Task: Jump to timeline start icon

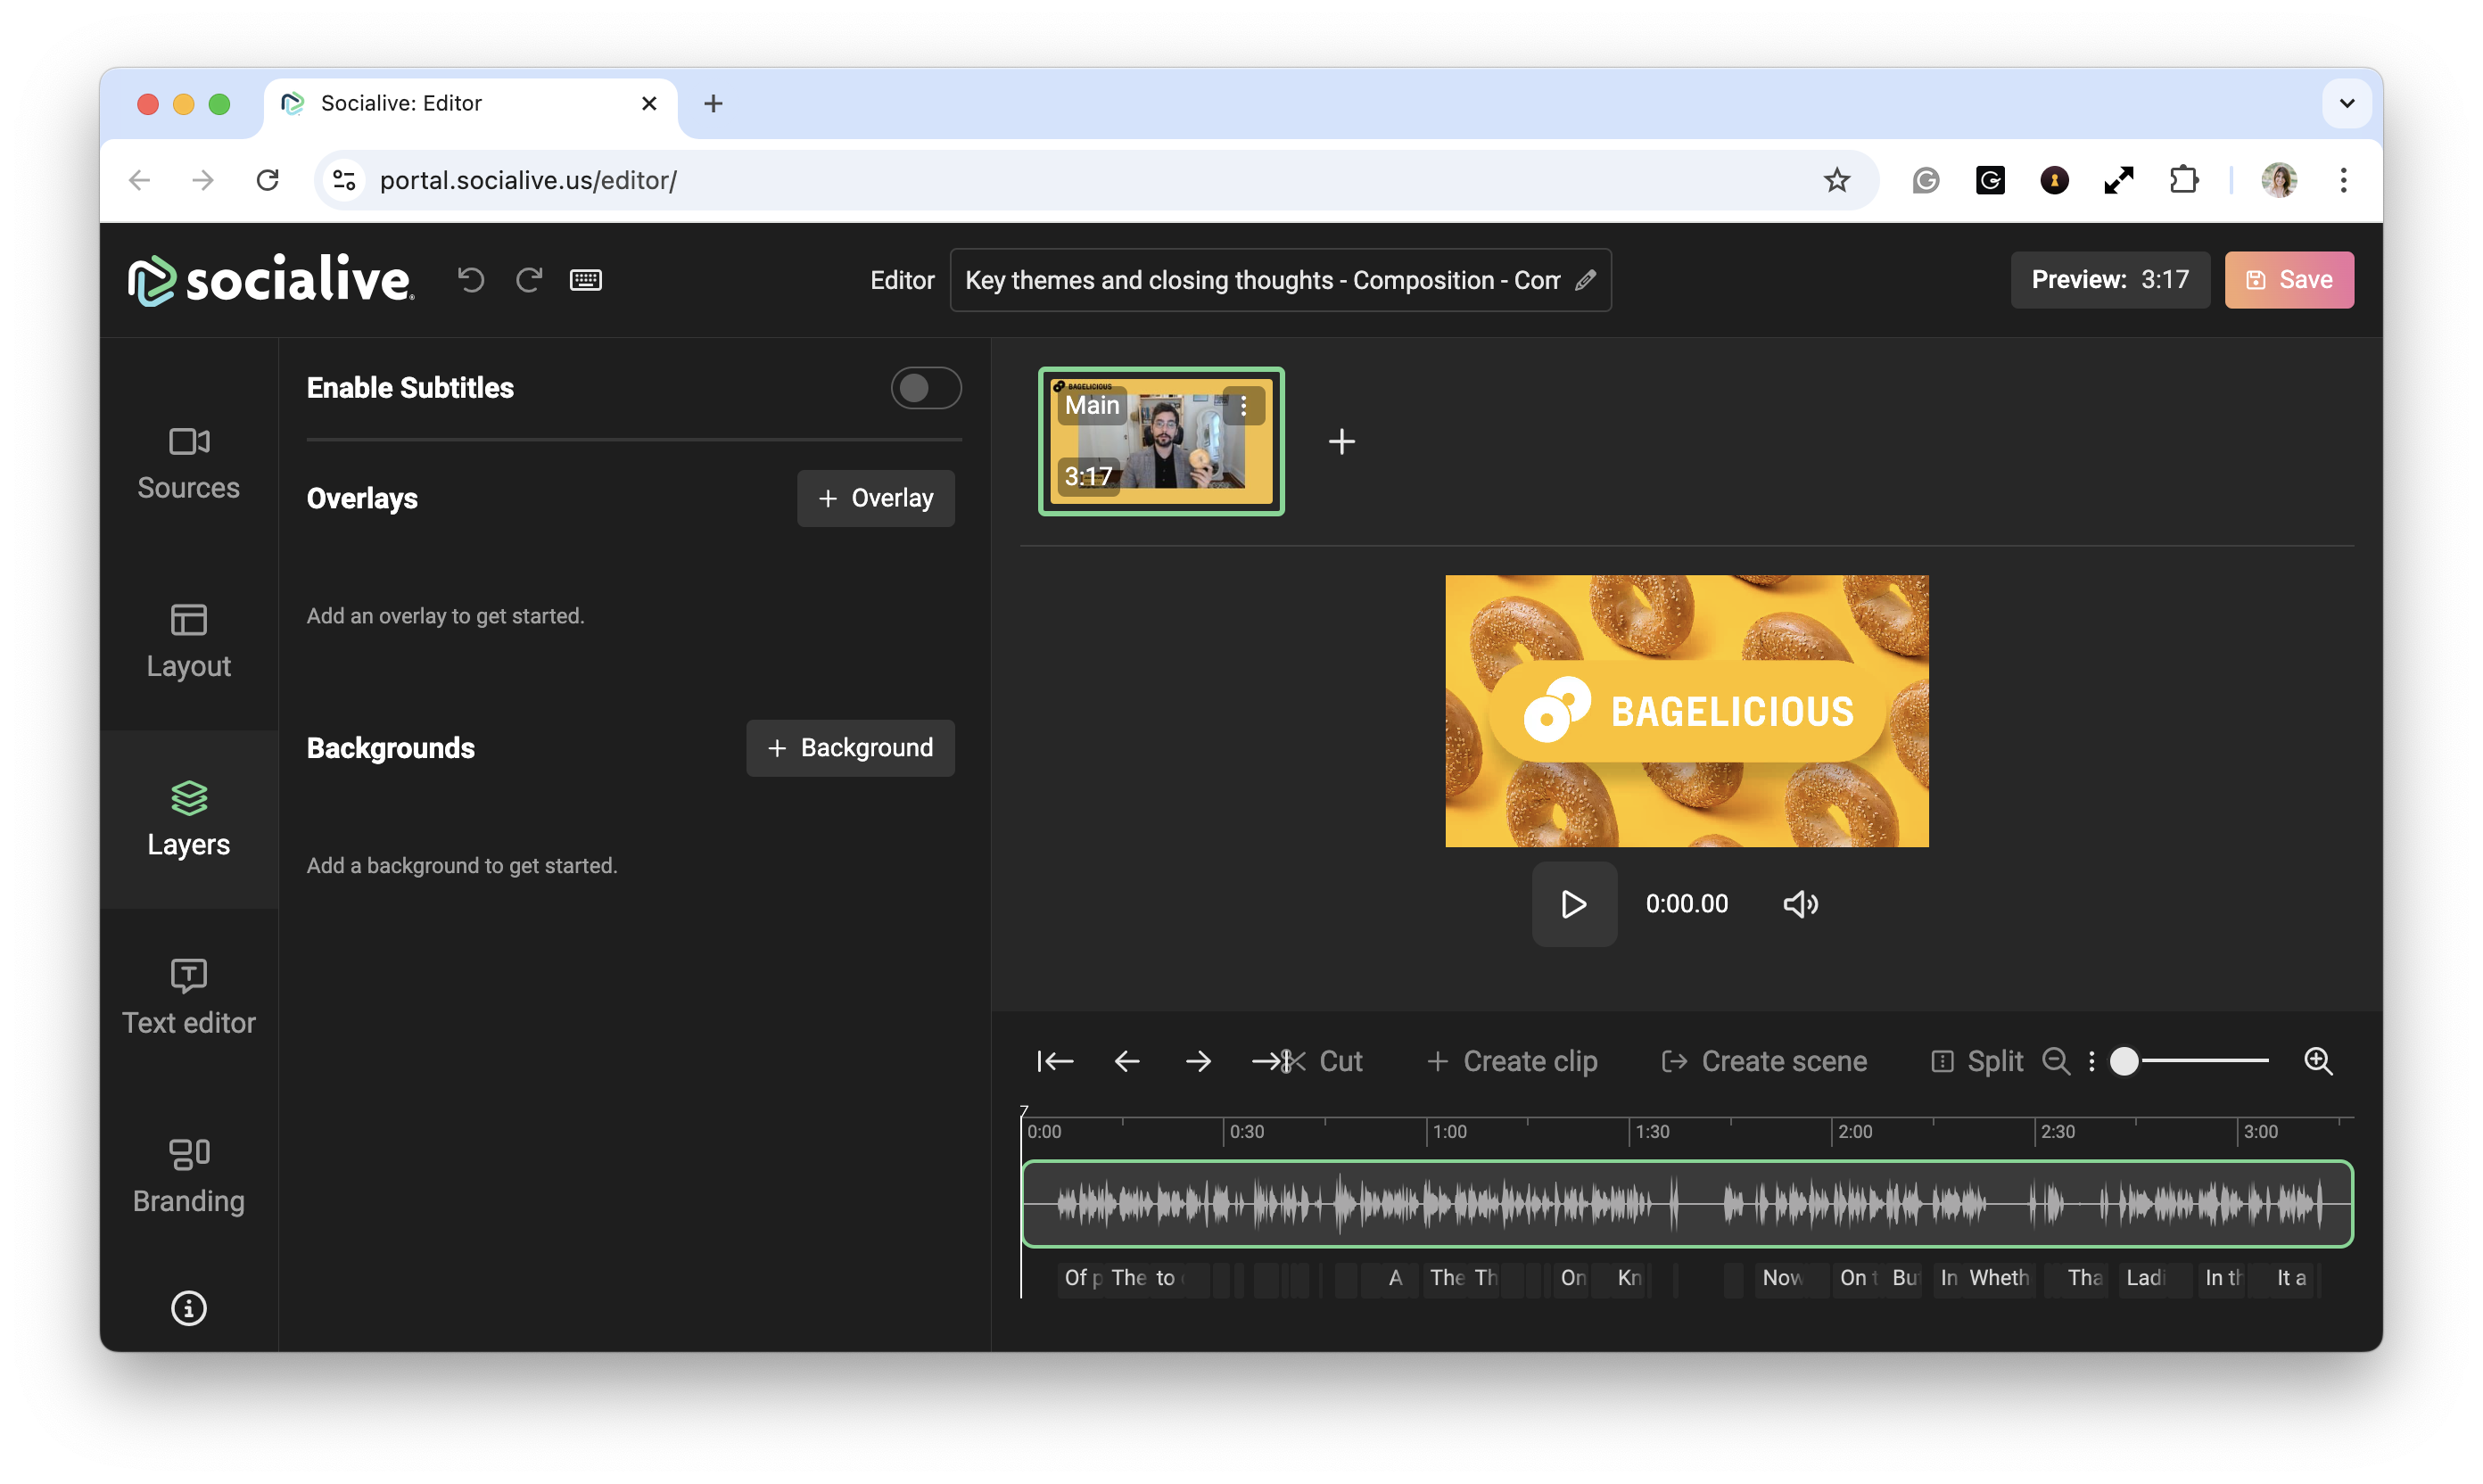Action: tap(1055, 1061)
